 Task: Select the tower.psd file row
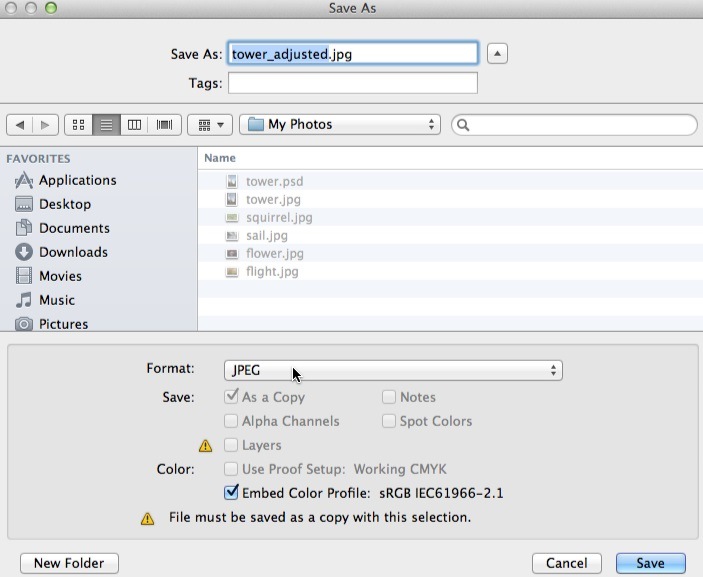[450, 181]
